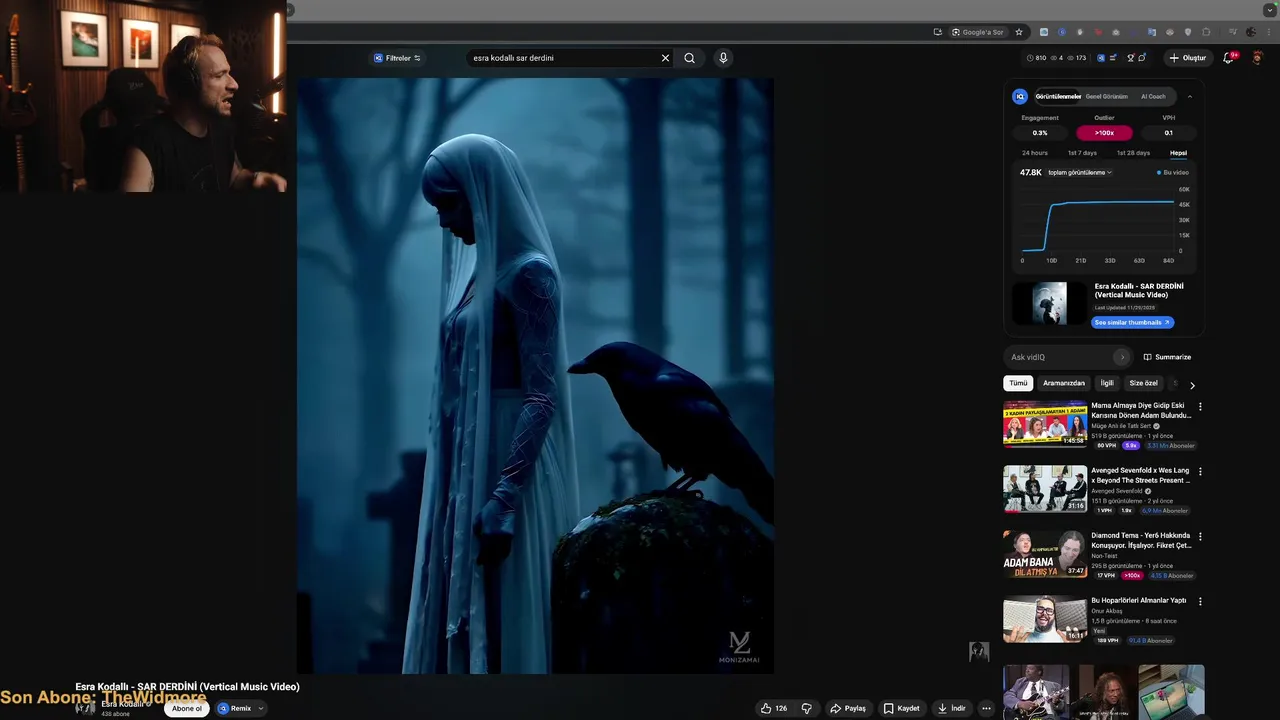The width and height of the screenshot is (1280, 720).
Task: Open the browser extensions puzzle icon
Action: coord(1207,32)
